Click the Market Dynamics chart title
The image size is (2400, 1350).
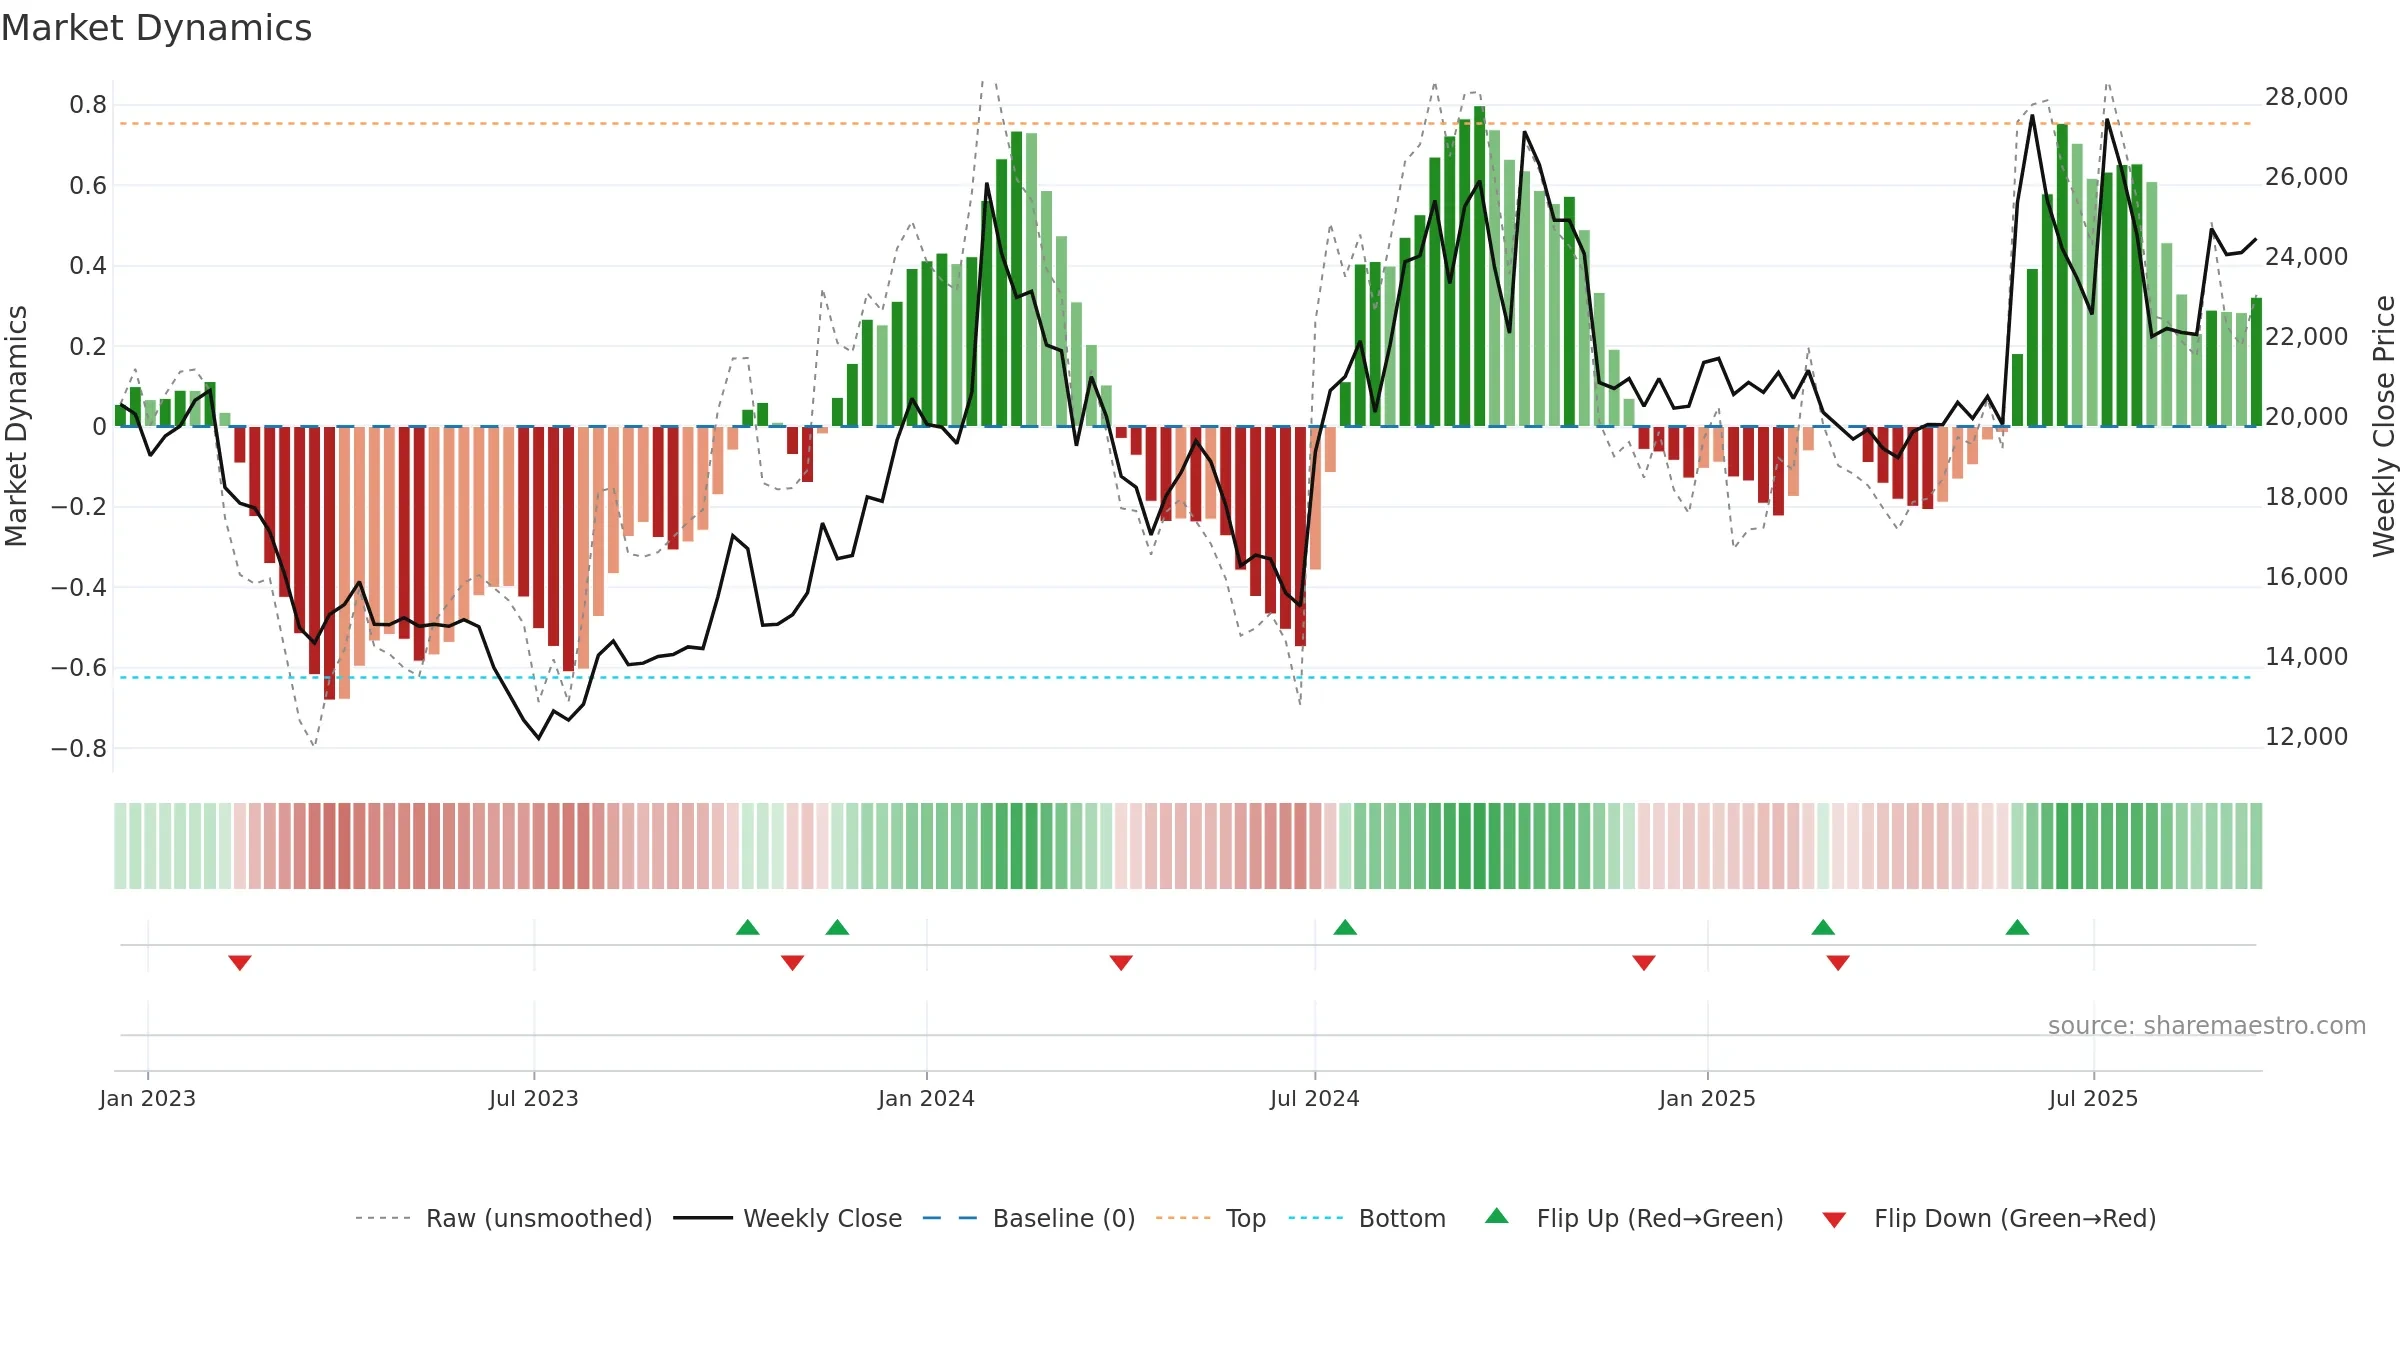[x=156, y=28]
